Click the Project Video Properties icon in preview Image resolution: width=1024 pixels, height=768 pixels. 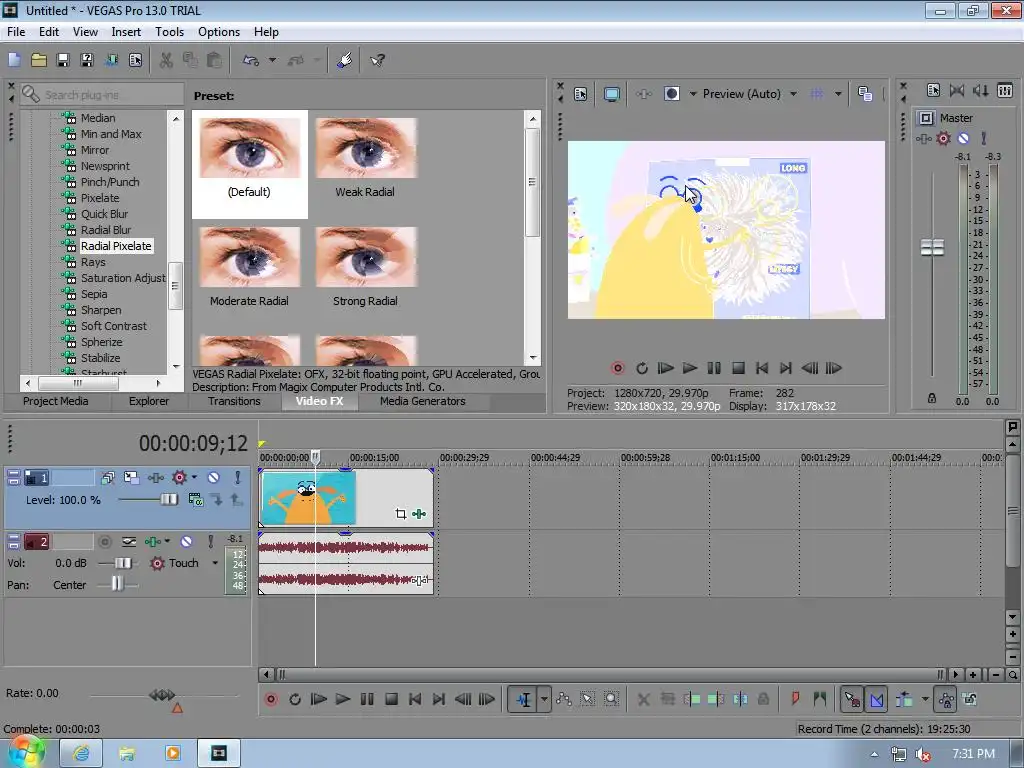click(x=581, y=94)
